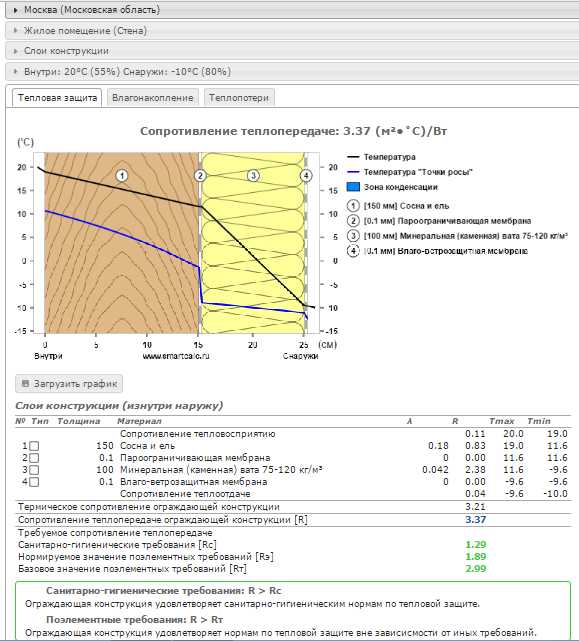Expand the Москва (Московская область) section
The width and height of the screenshot is (579, 641).
tap(292, 9)
